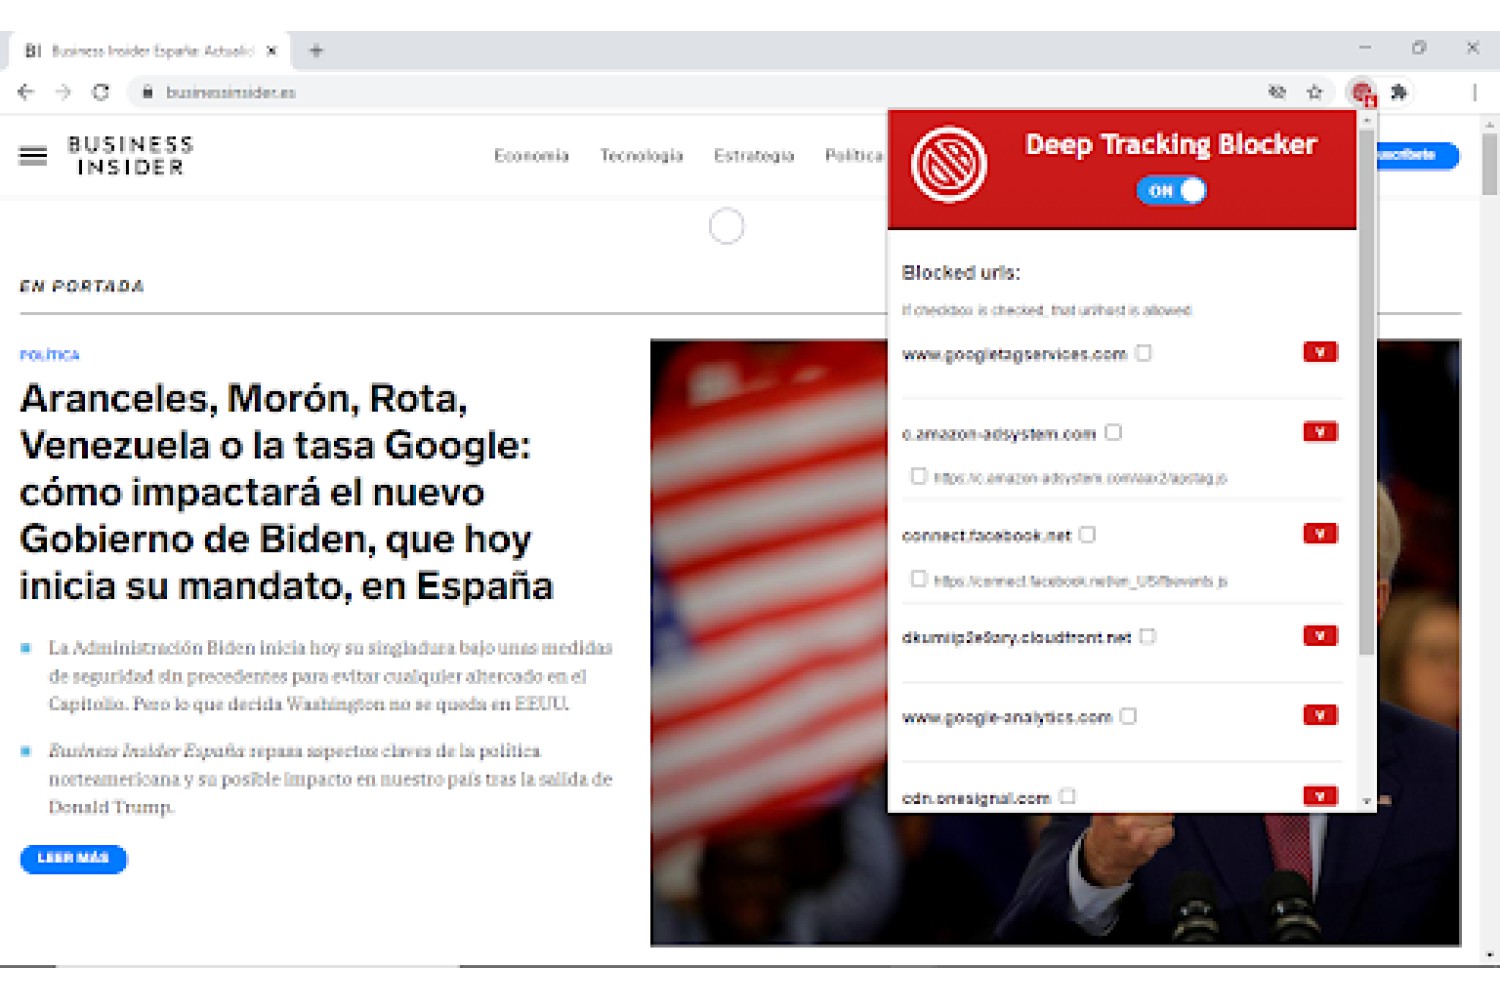Screen dimensions: 1500x1000
Task: Open the Economía section
Action: 531,156
